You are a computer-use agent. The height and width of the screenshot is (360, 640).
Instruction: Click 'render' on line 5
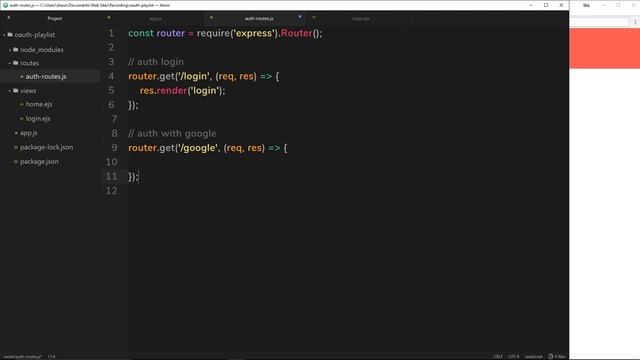[171, 91]
